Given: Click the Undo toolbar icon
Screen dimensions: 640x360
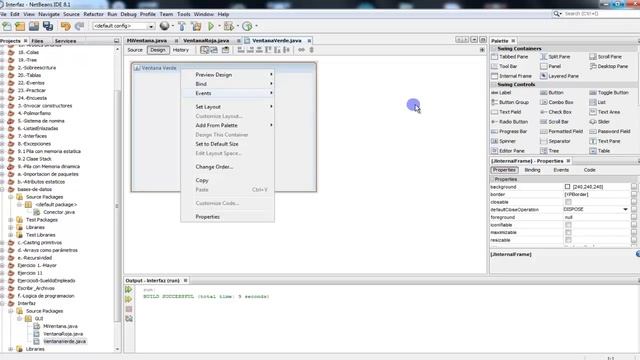Looking at the screenshot, I should click(x=66, y=26).
